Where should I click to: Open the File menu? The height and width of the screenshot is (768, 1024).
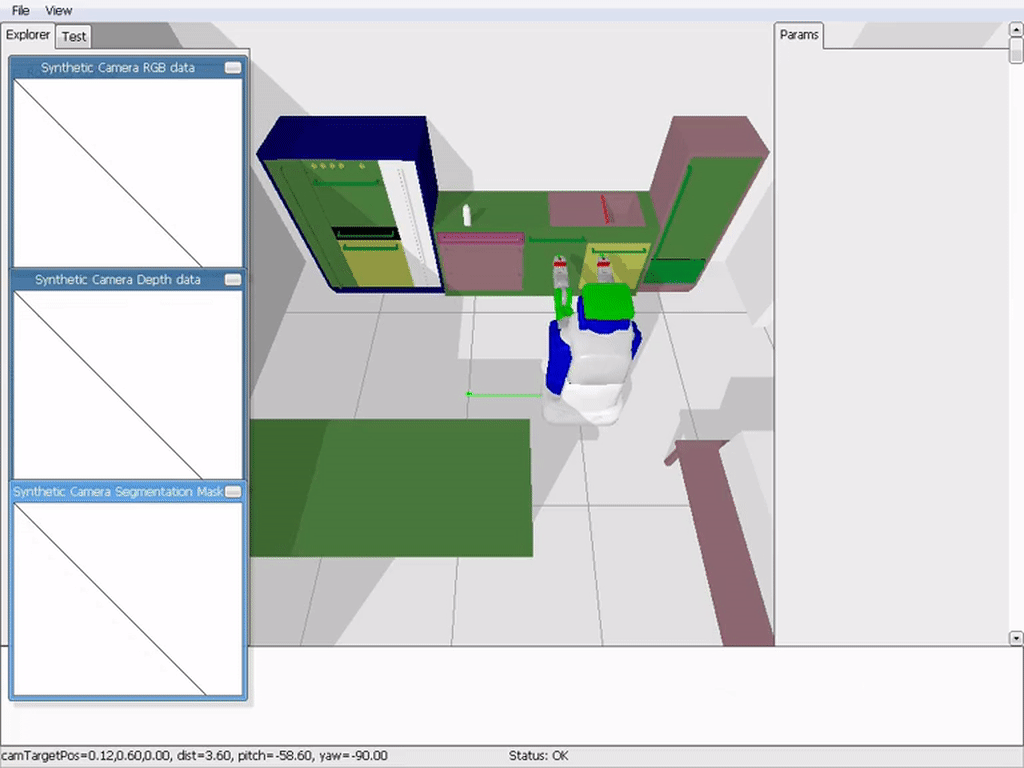click(x=21, y=10)
